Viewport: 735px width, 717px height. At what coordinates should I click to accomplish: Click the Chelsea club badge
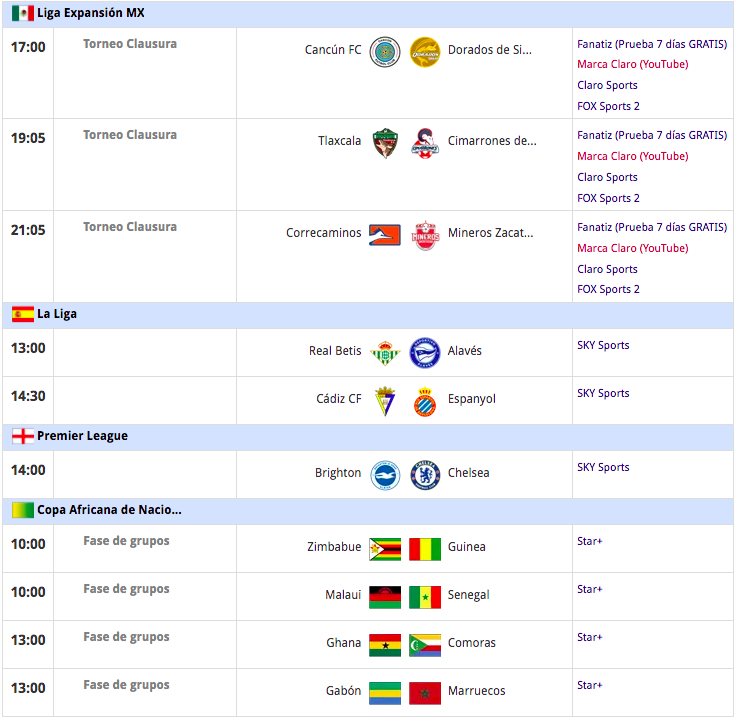coord(425,475)
